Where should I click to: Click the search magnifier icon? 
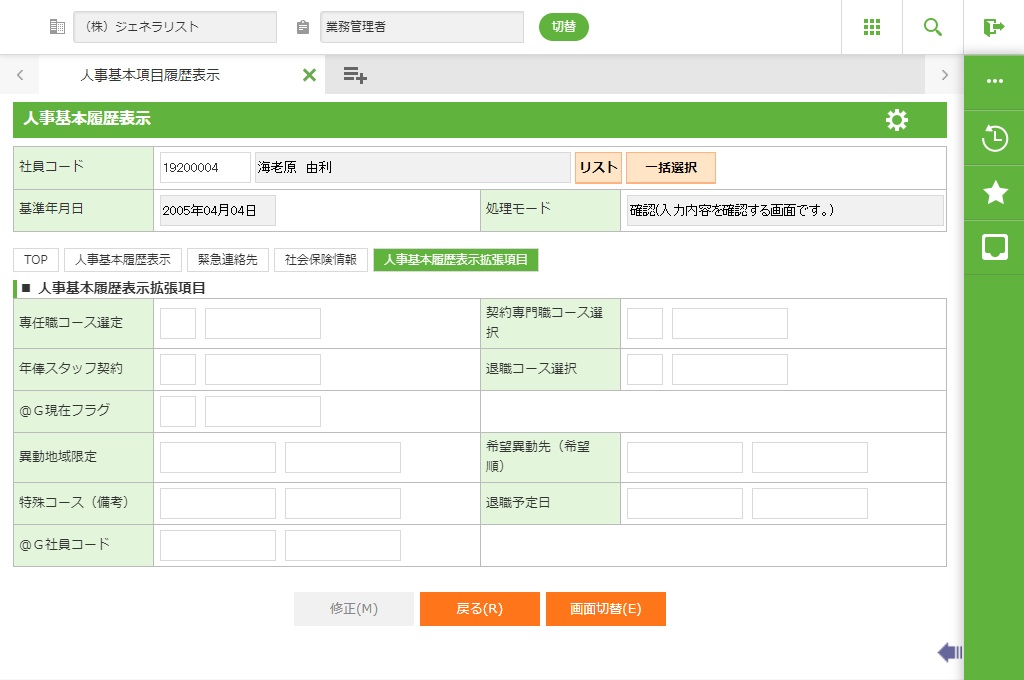coord(932,27)
